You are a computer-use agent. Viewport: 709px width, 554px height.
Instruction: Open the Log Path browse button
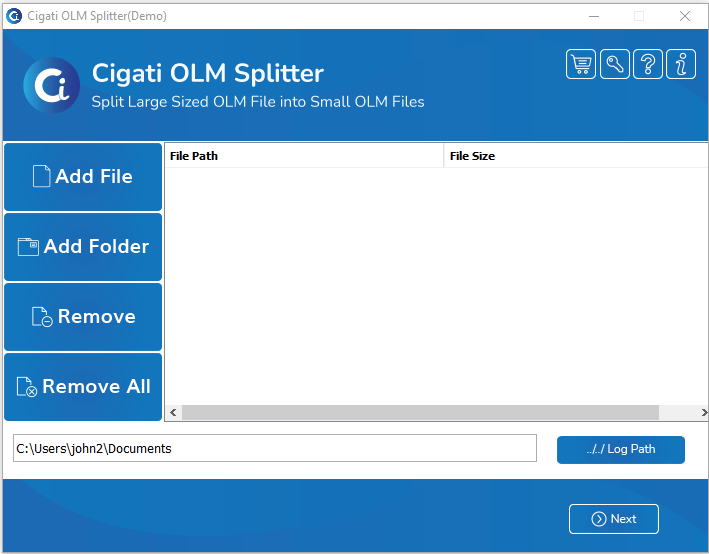pyautogui.click(x=621, y=450)
